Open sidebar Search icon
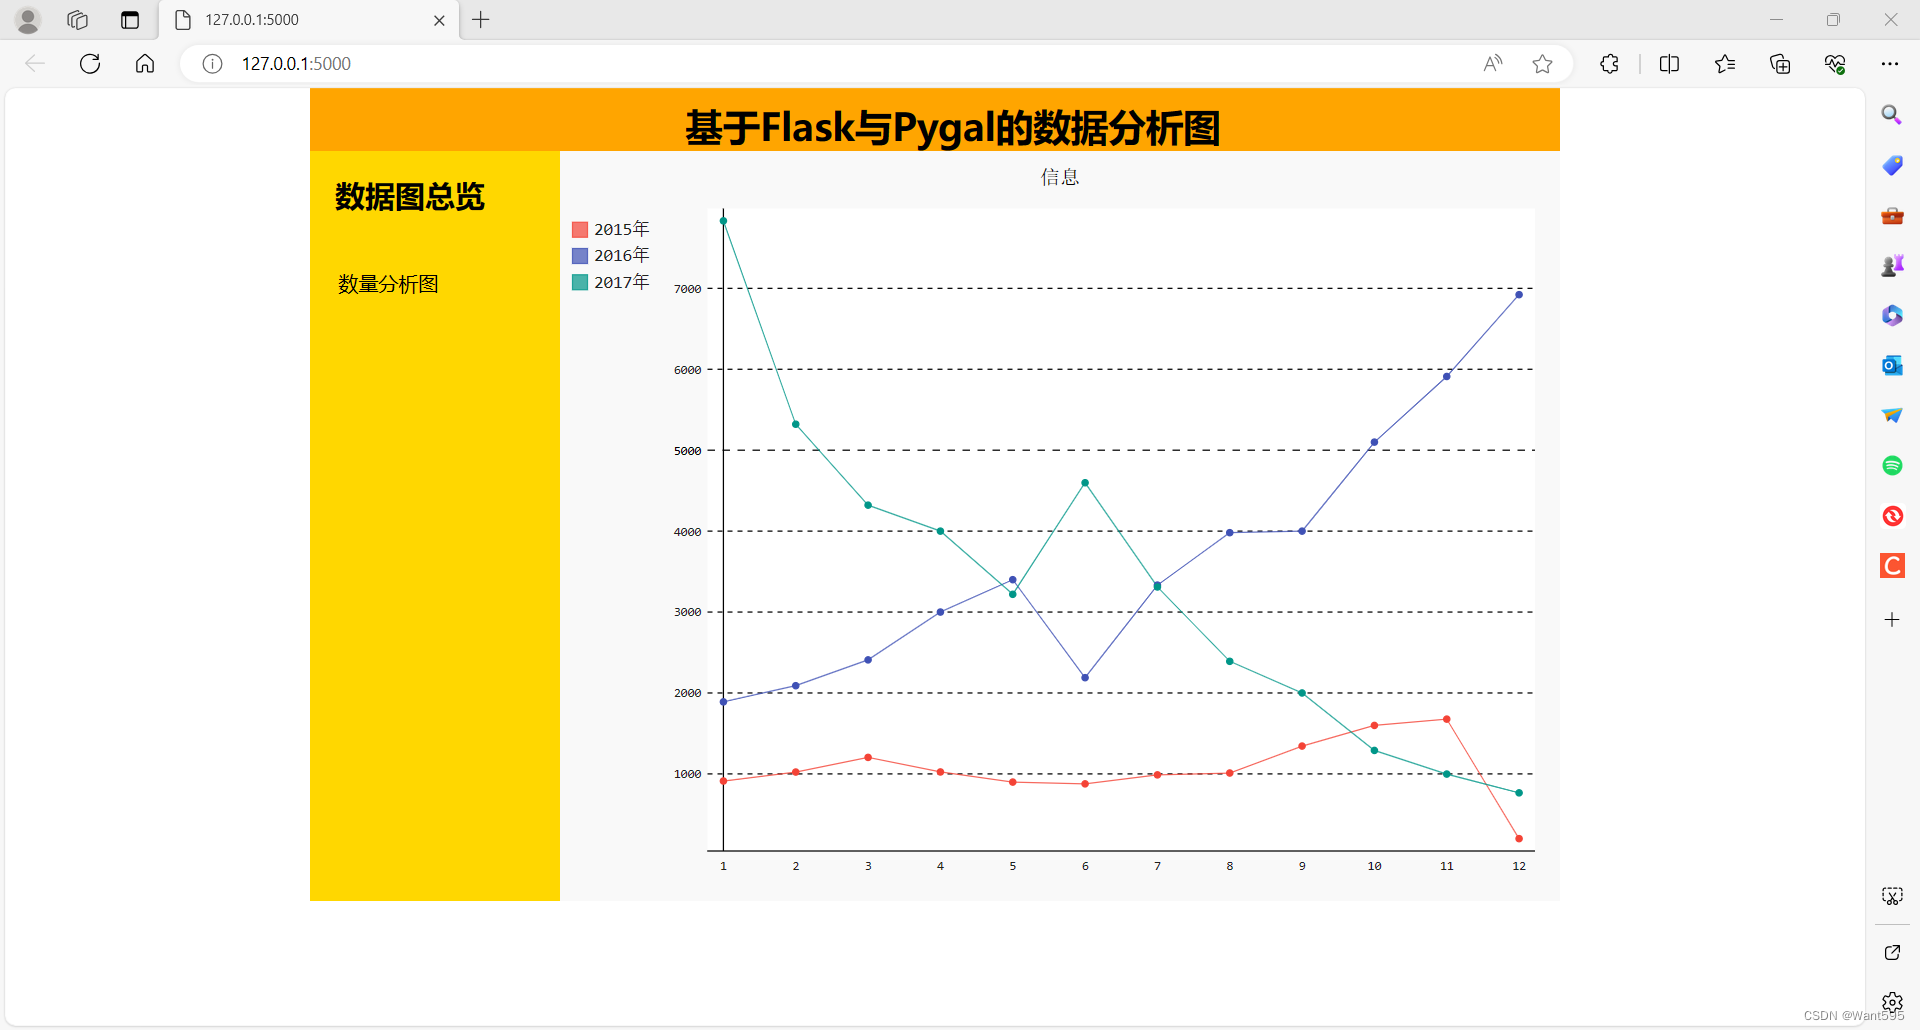 (1892, 115)
